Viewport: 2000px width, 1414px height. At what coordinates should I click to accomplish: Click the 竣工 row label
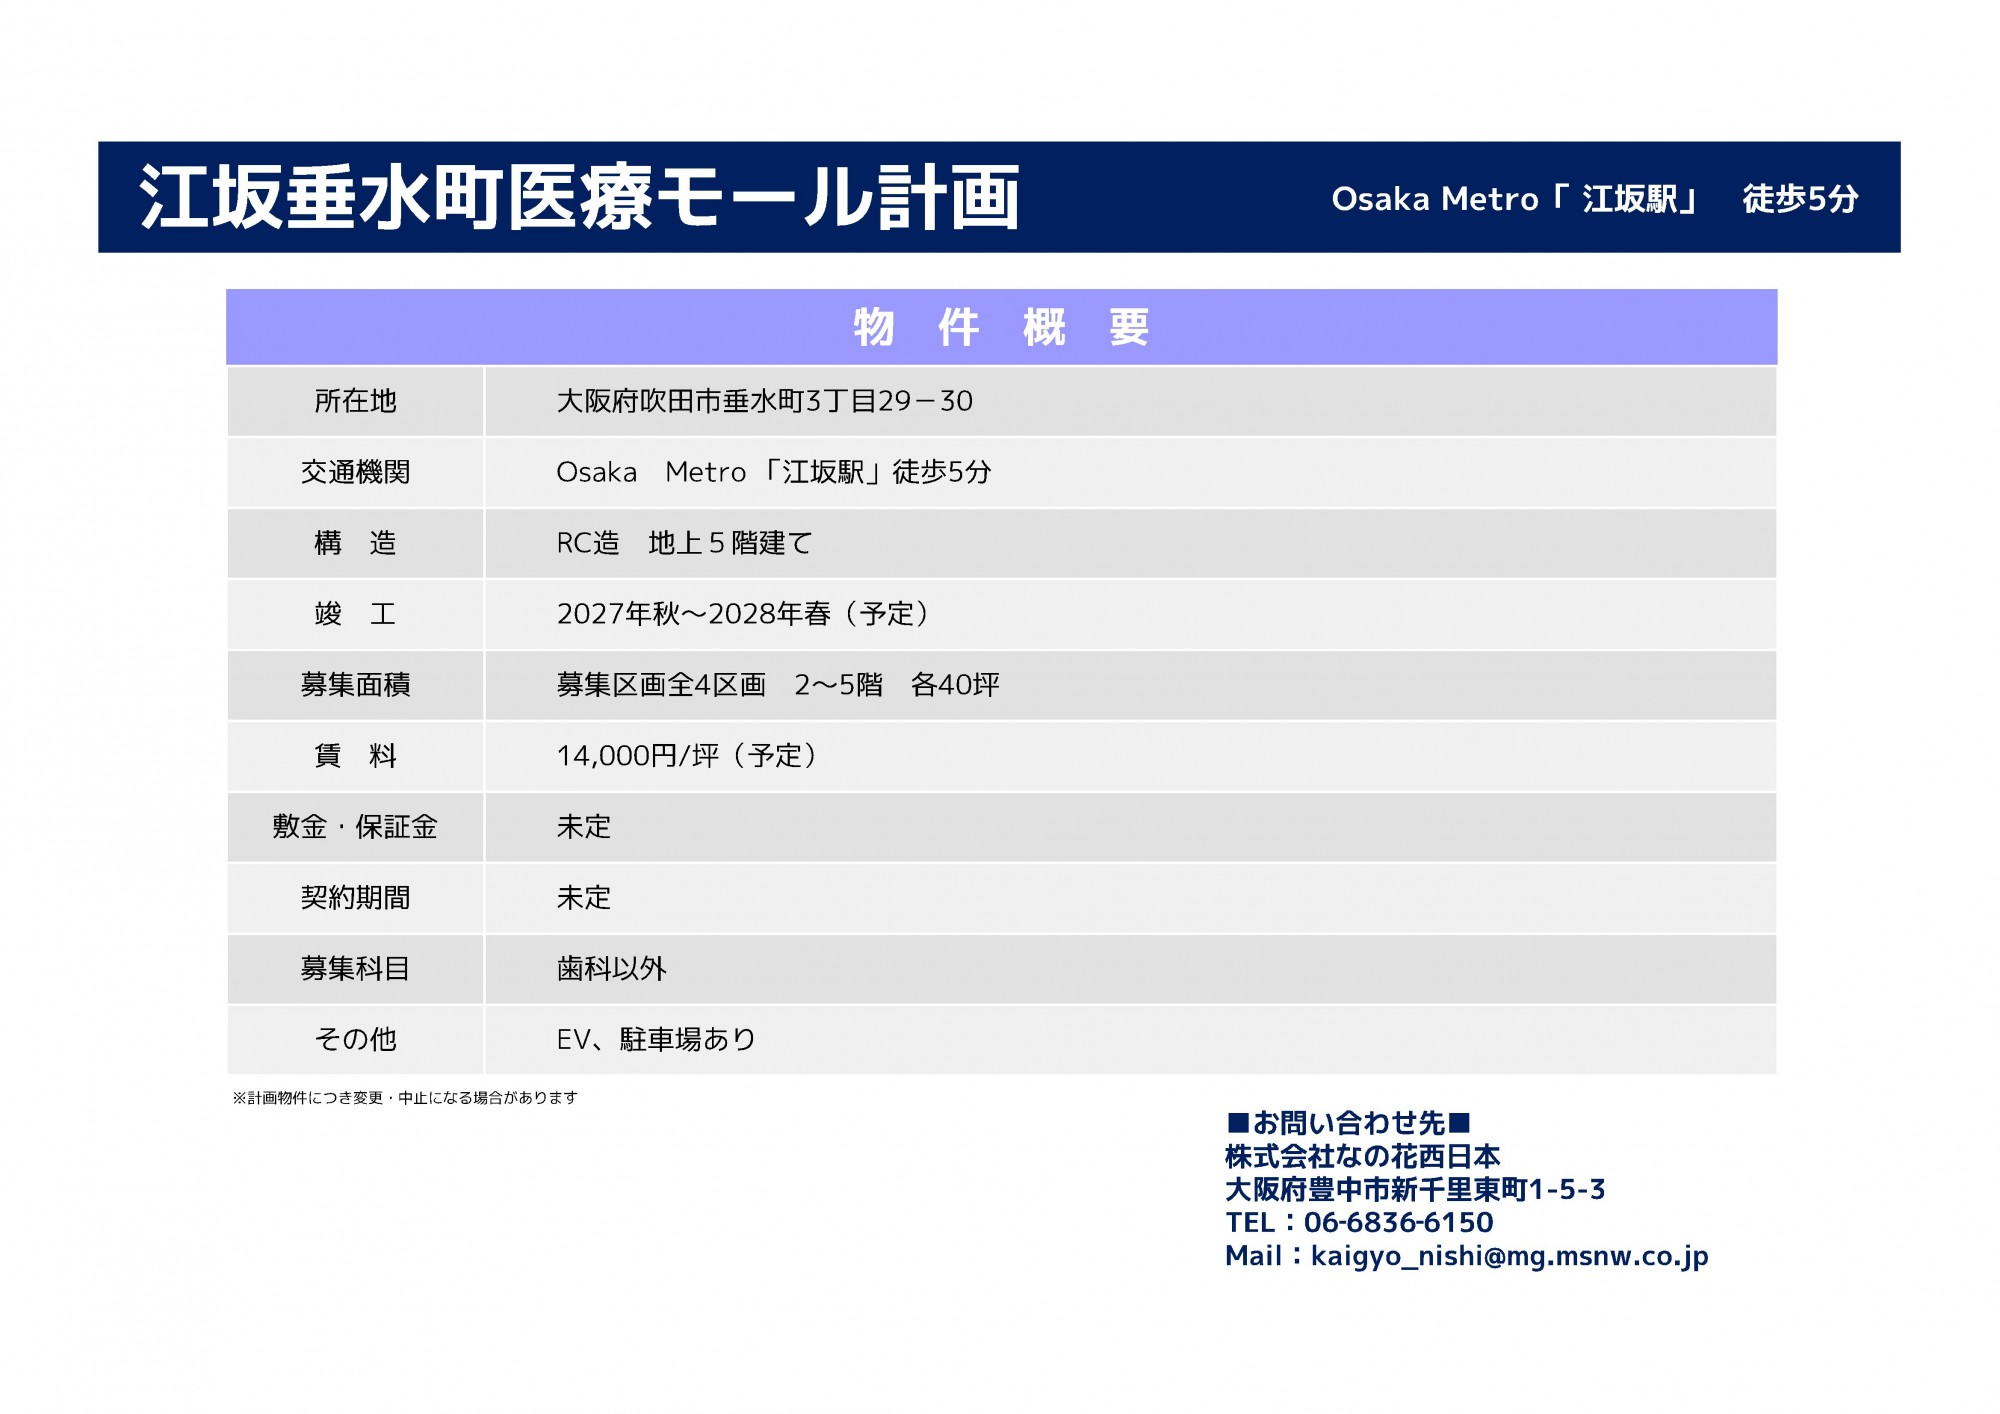point(355,614)
